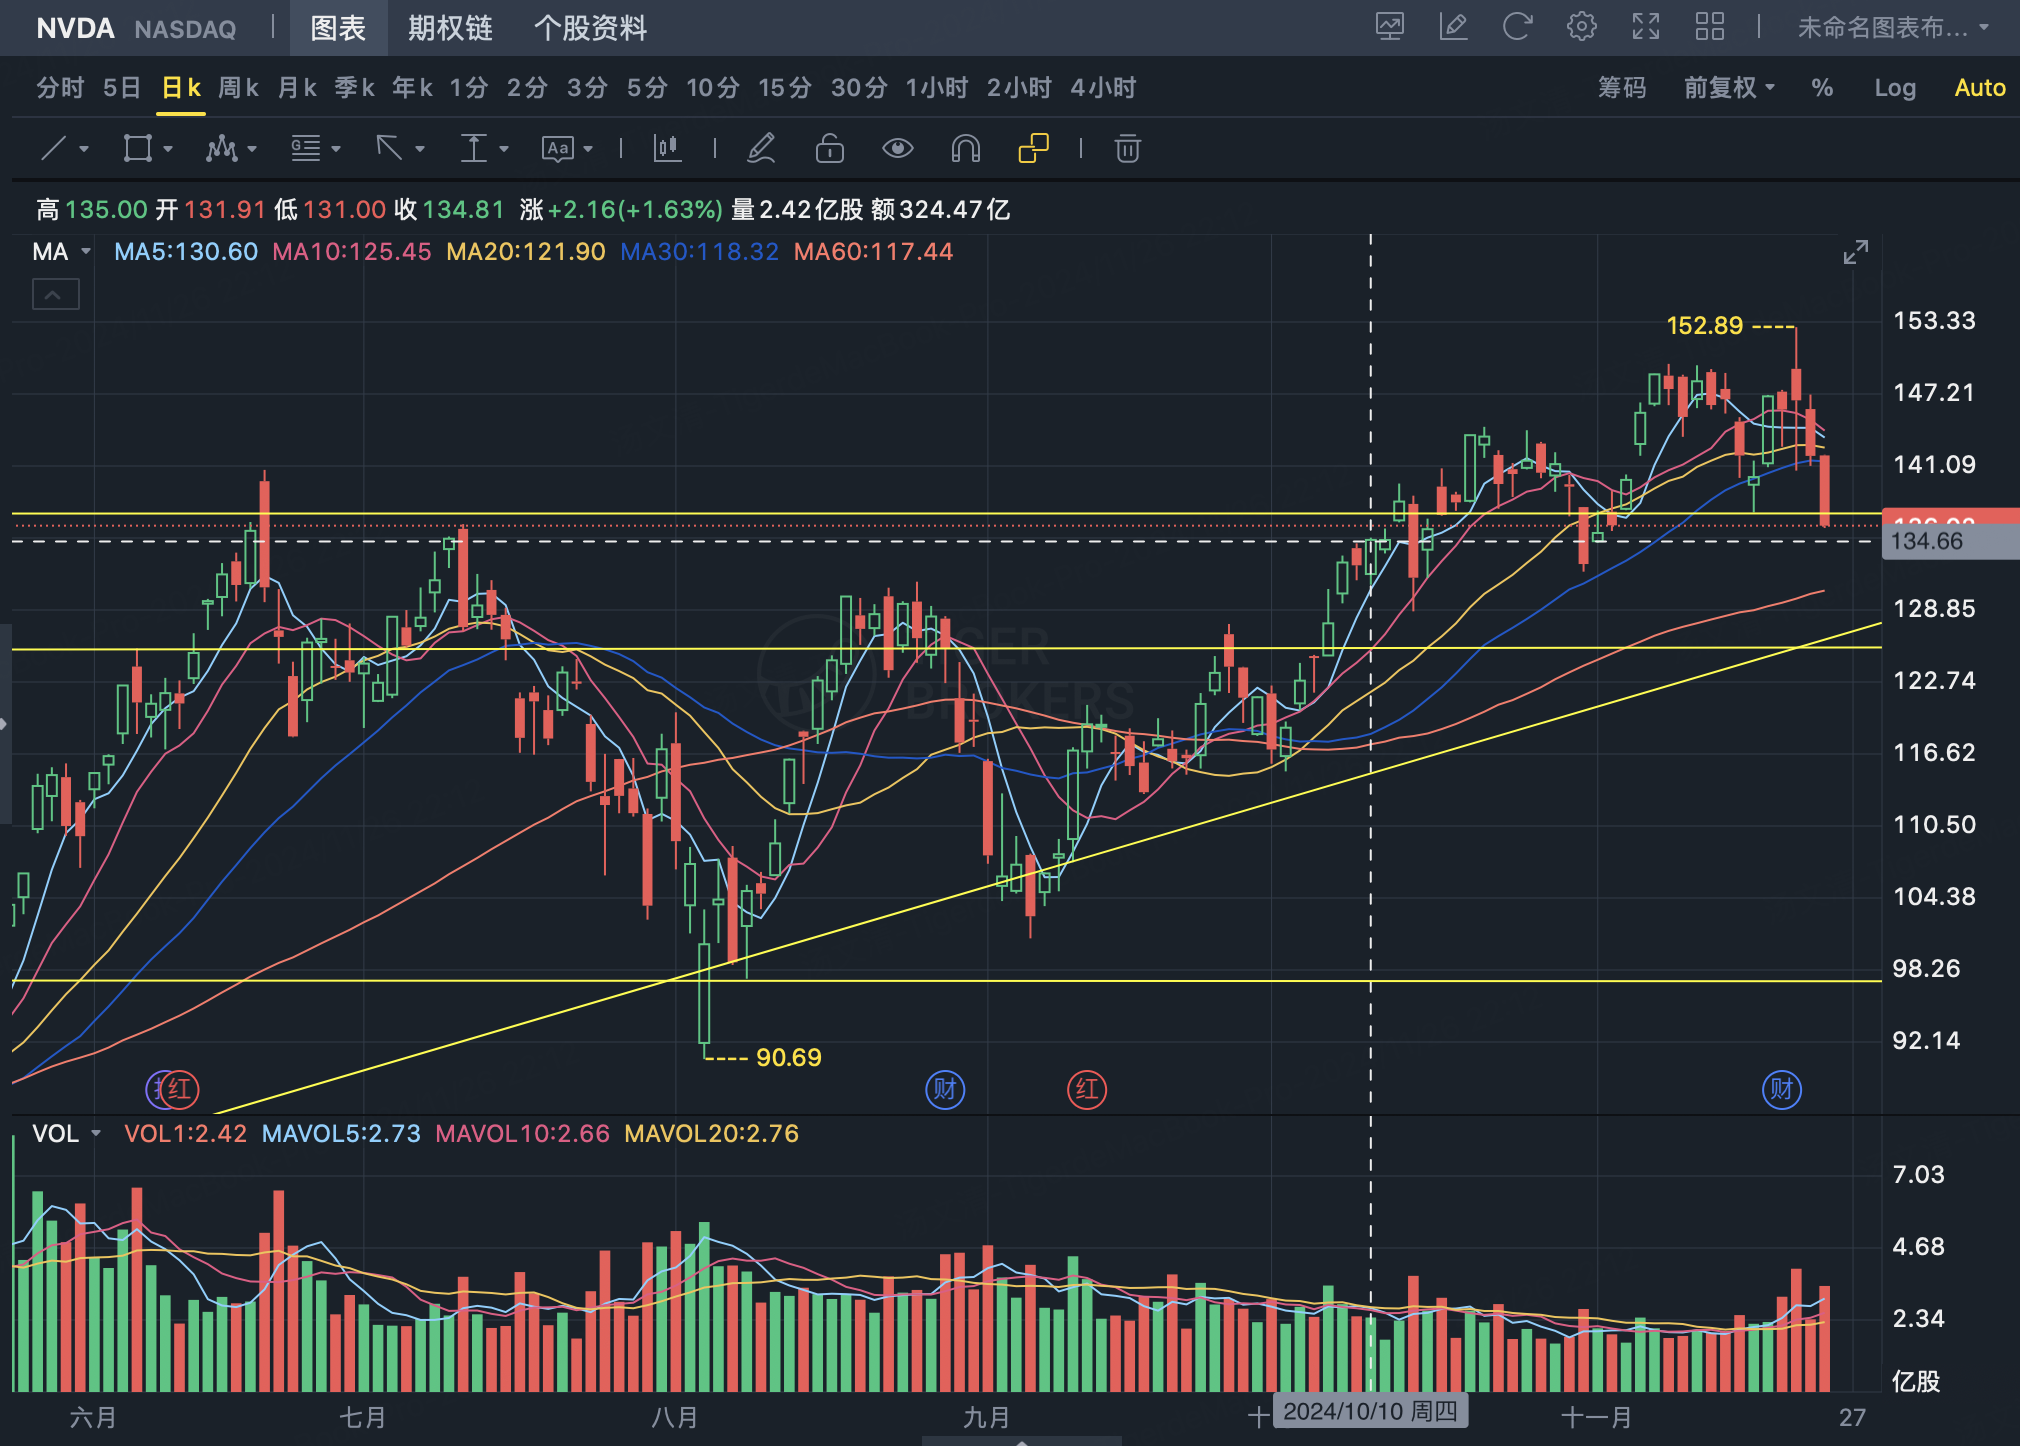Switch to the 期权链 tab
2020x1446 pixels.
click(x=450, y=28)
